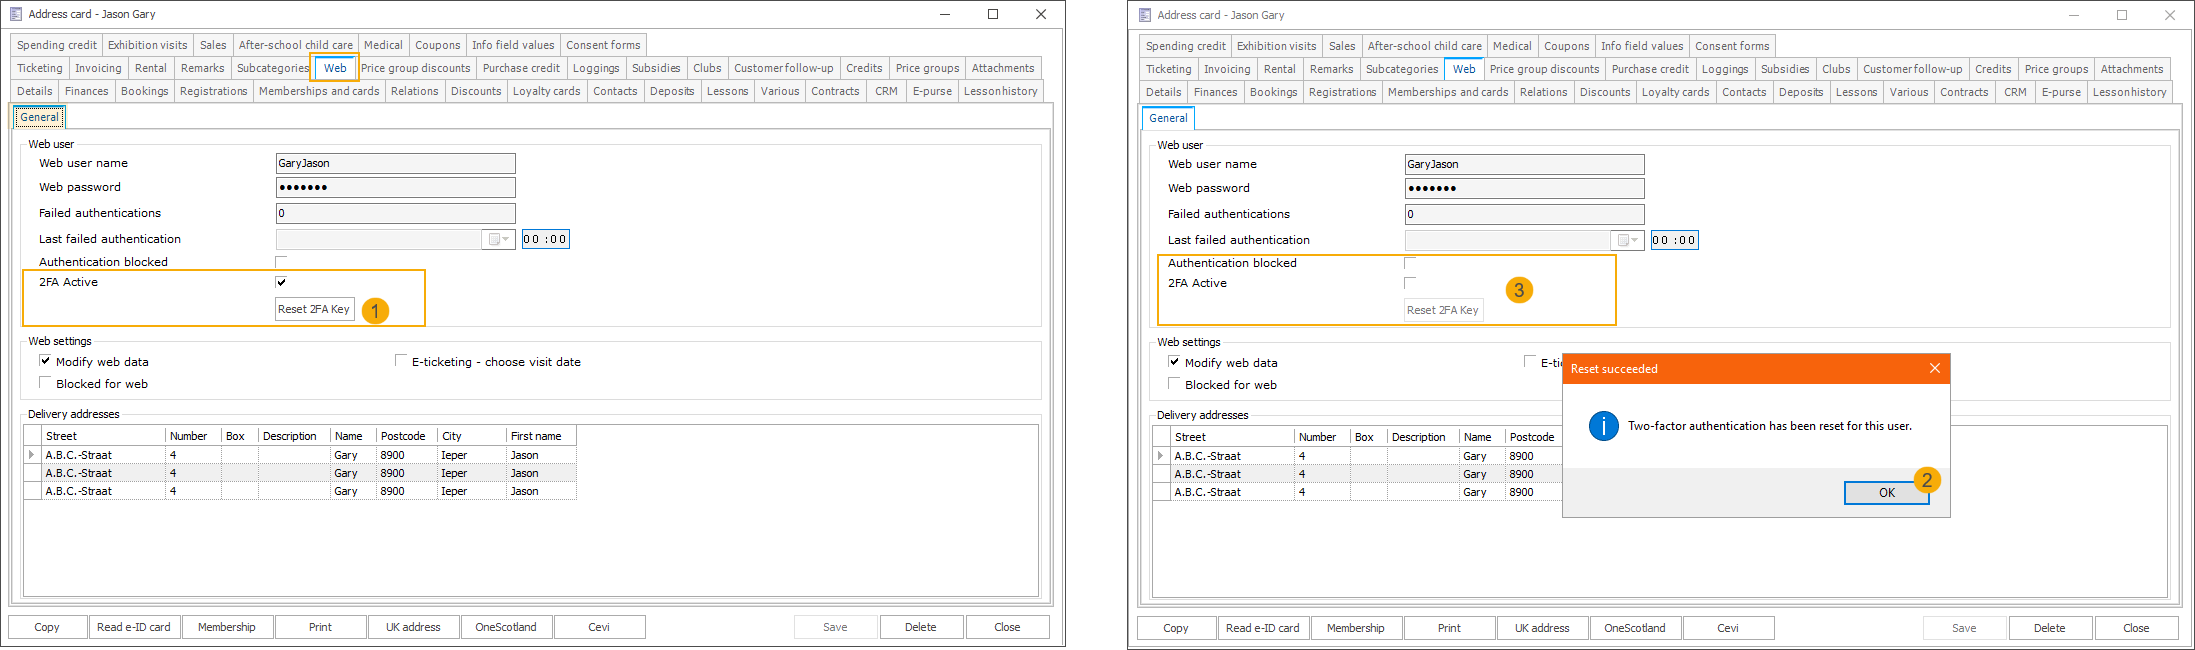Maximize the right Address card window
The image size is (2195, 650).
click(x=2121, y=15)
